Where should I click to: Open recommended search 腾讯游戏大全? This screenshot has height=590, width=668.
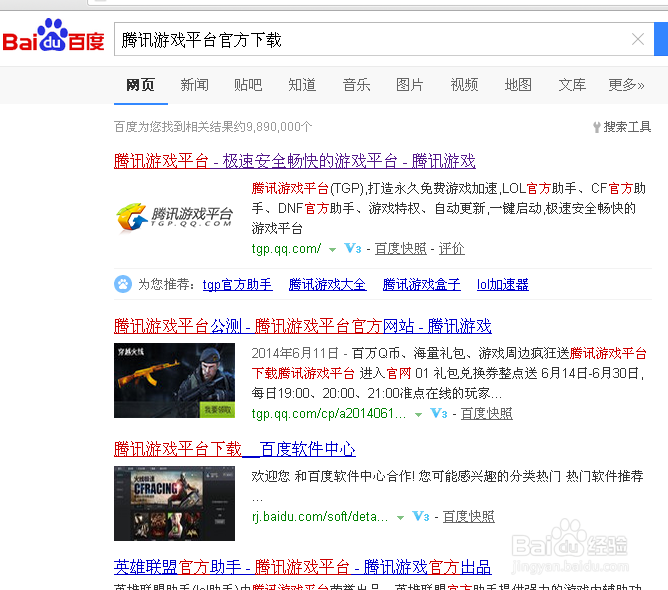pyautogui.click(x=327, y=284)
